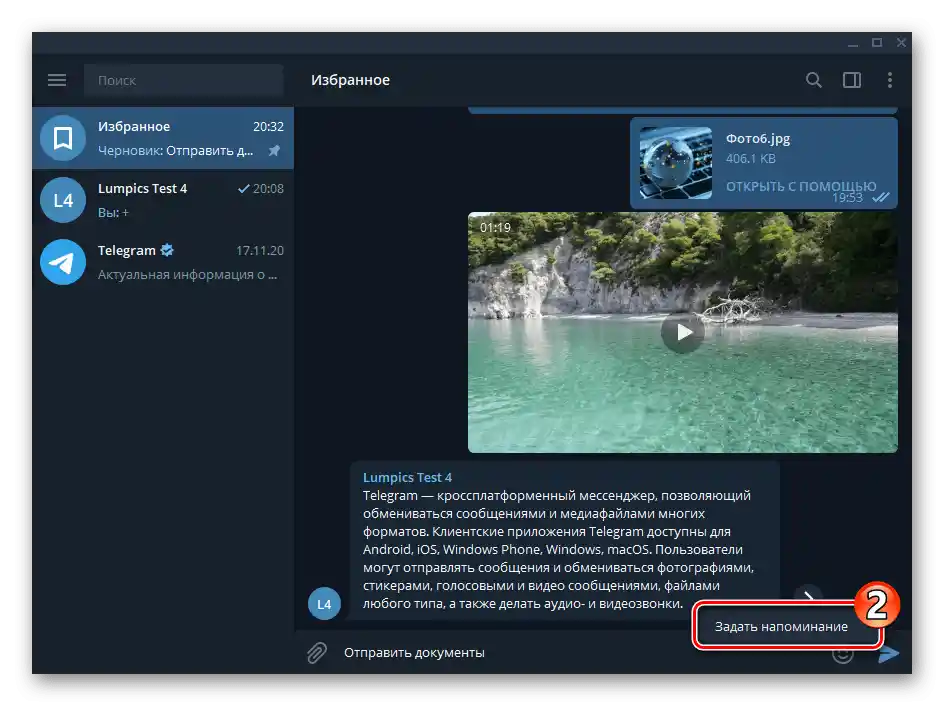This screenshot has height=706, width=944.
Task: Click the message input field
Action: tap(578, 652)
